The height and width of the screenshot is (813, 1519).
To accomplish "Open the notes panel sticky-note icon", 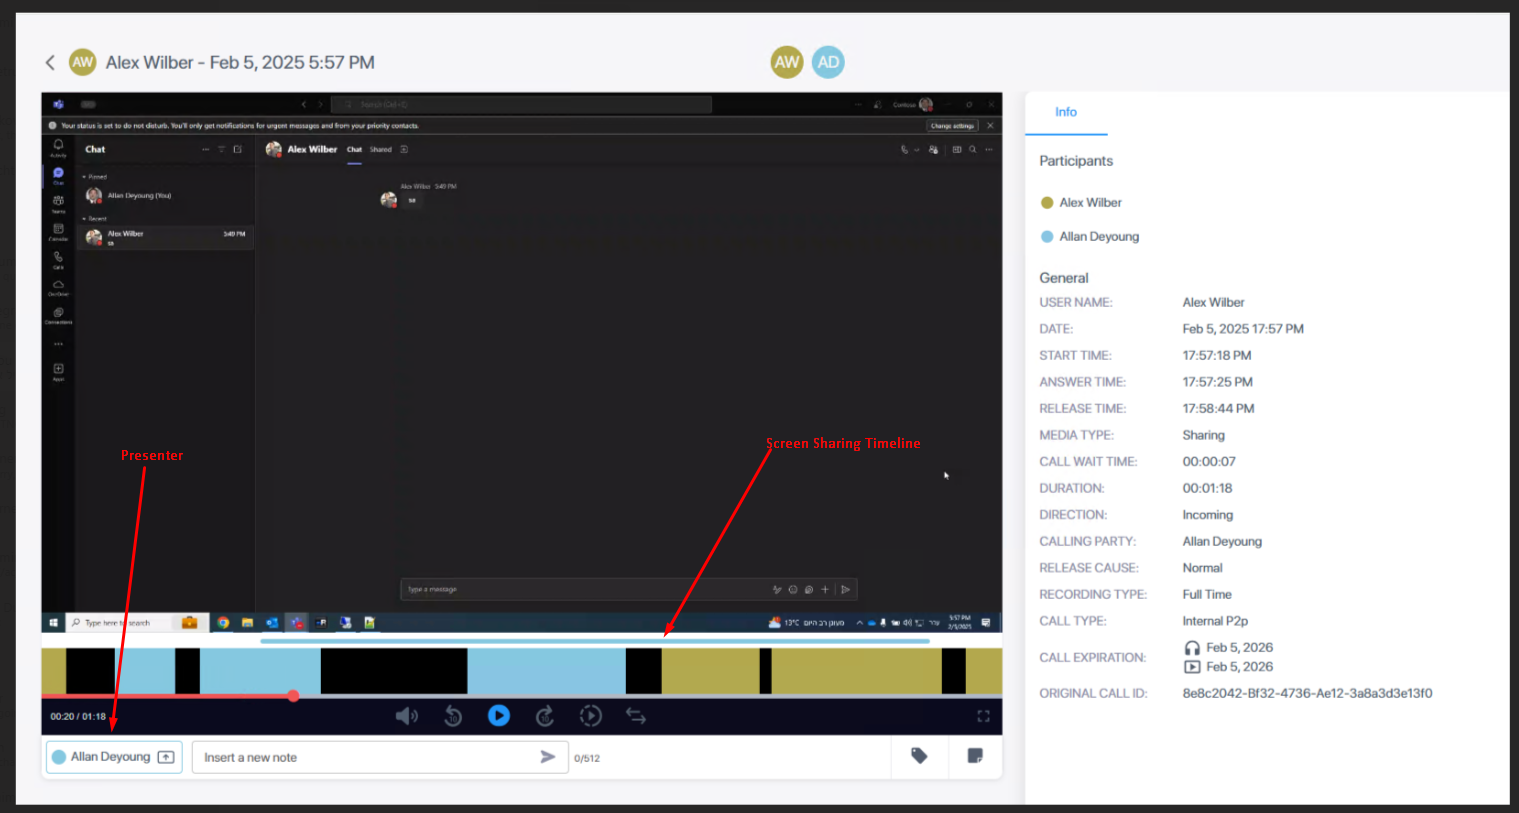I will [x=975, y=756].
